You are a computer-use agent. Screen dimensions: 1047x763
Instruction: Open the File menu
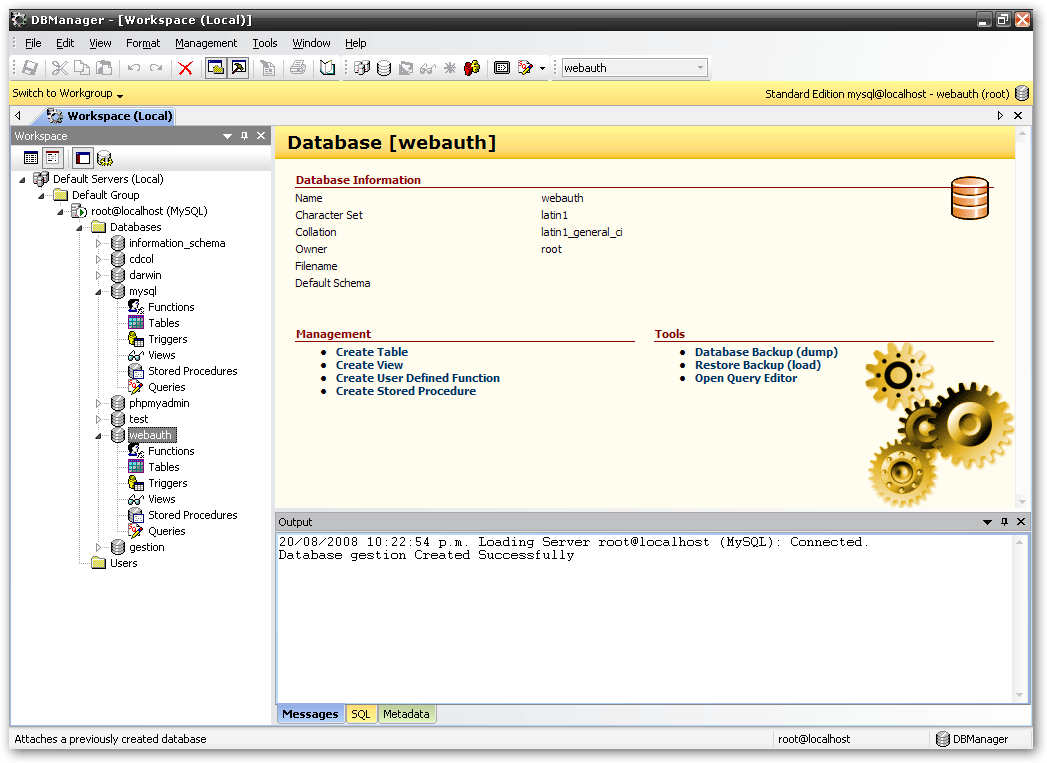[x=33, y=43]
